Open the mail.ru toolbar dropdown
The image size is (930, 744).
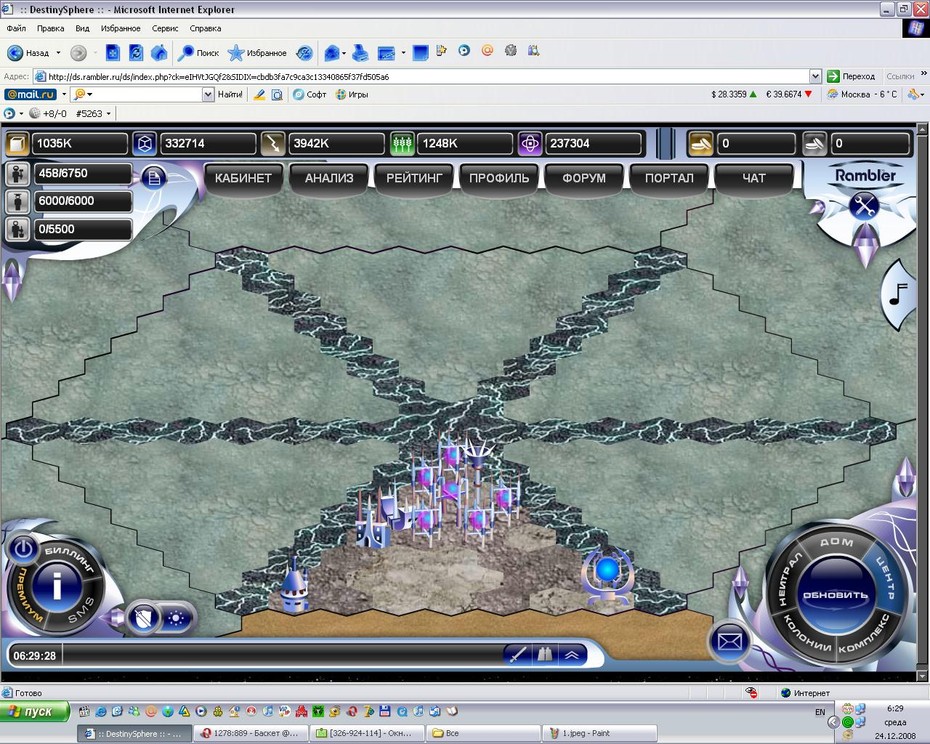coord(64,94)
